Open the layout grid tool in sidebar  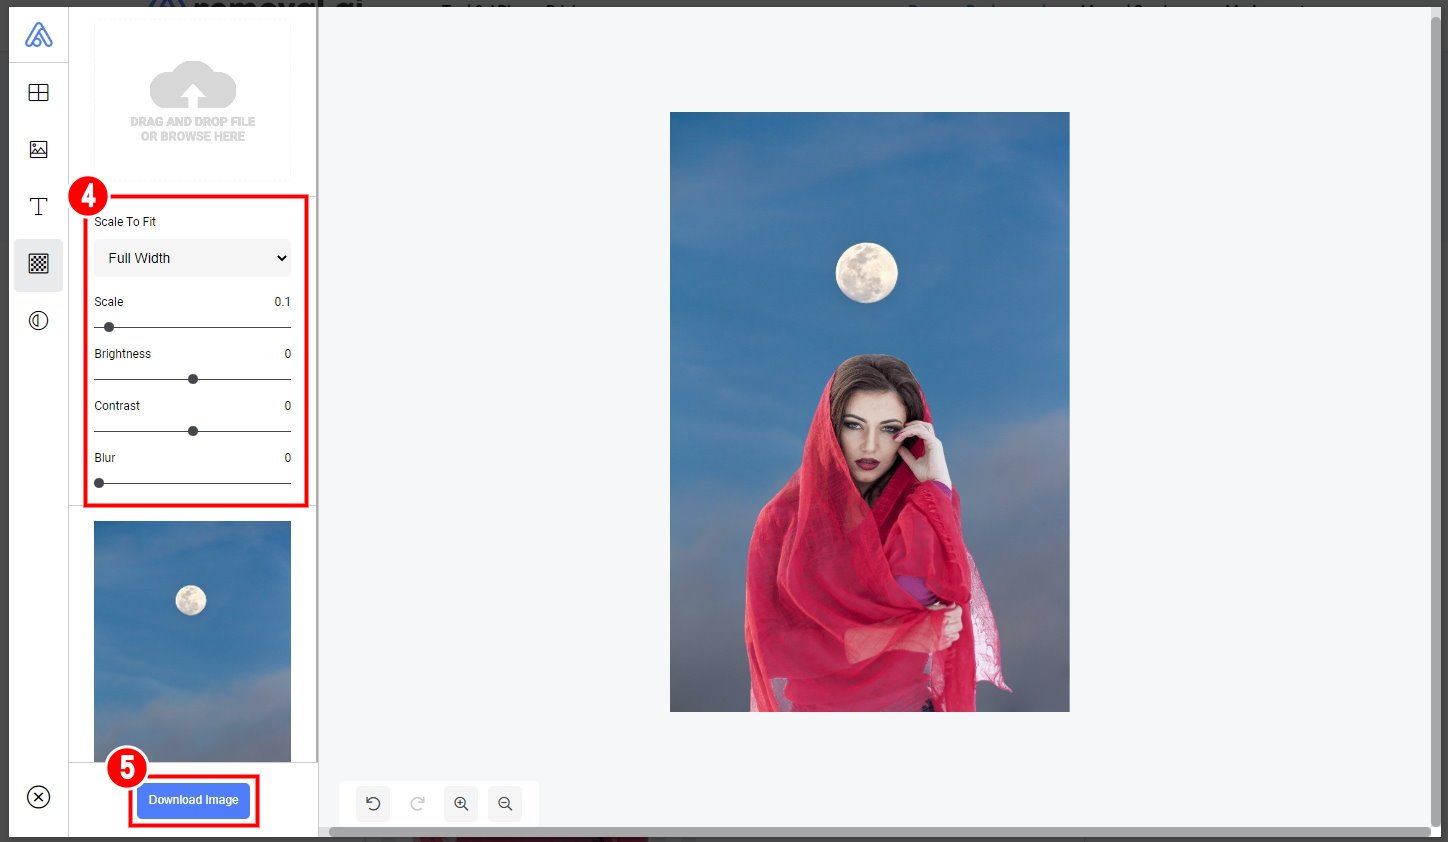click(x=38, y=92)
